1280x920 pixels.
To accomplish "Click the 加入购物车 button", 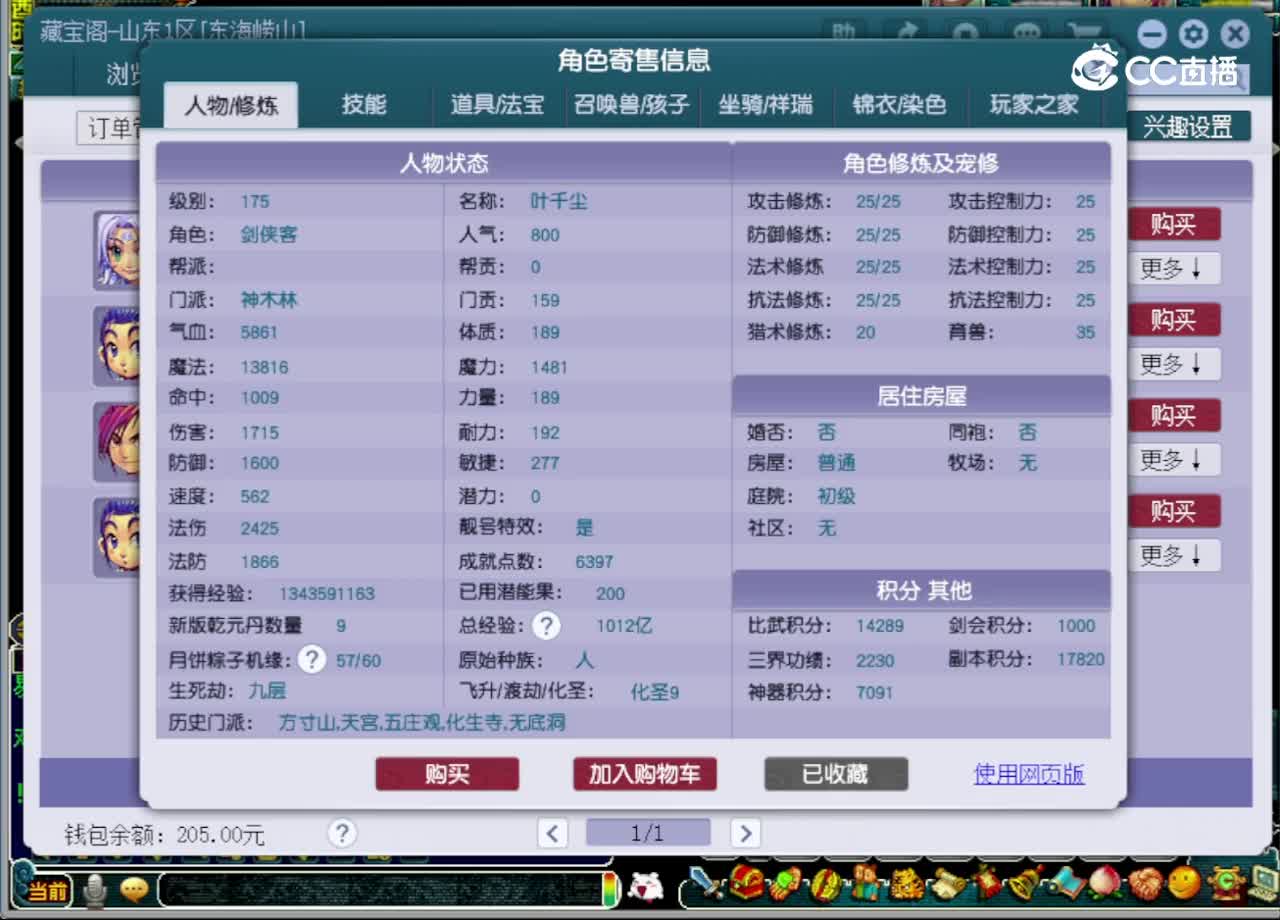I will click(x=645, y=774).
